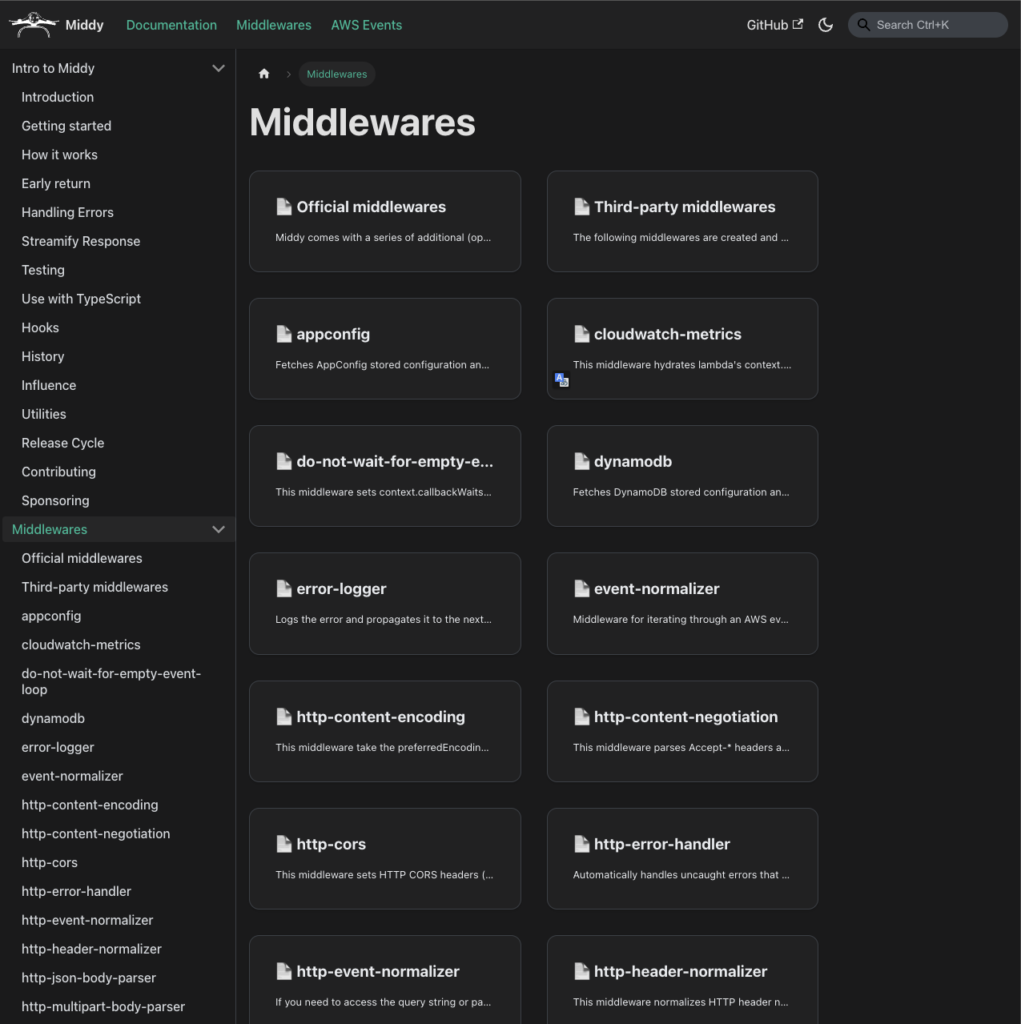Click document icon on event-normalizer card
Image resolution: width=1021 pixels, height=1024 pixels.
[x=581, y=588]
